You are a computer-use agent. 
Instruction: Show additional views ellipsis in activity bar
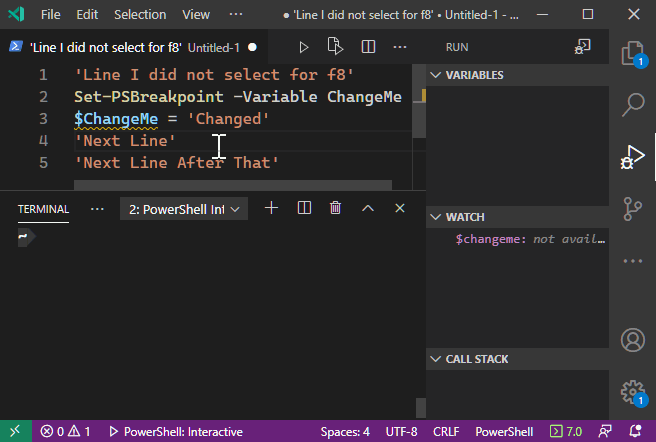click(x=633, y=261)
